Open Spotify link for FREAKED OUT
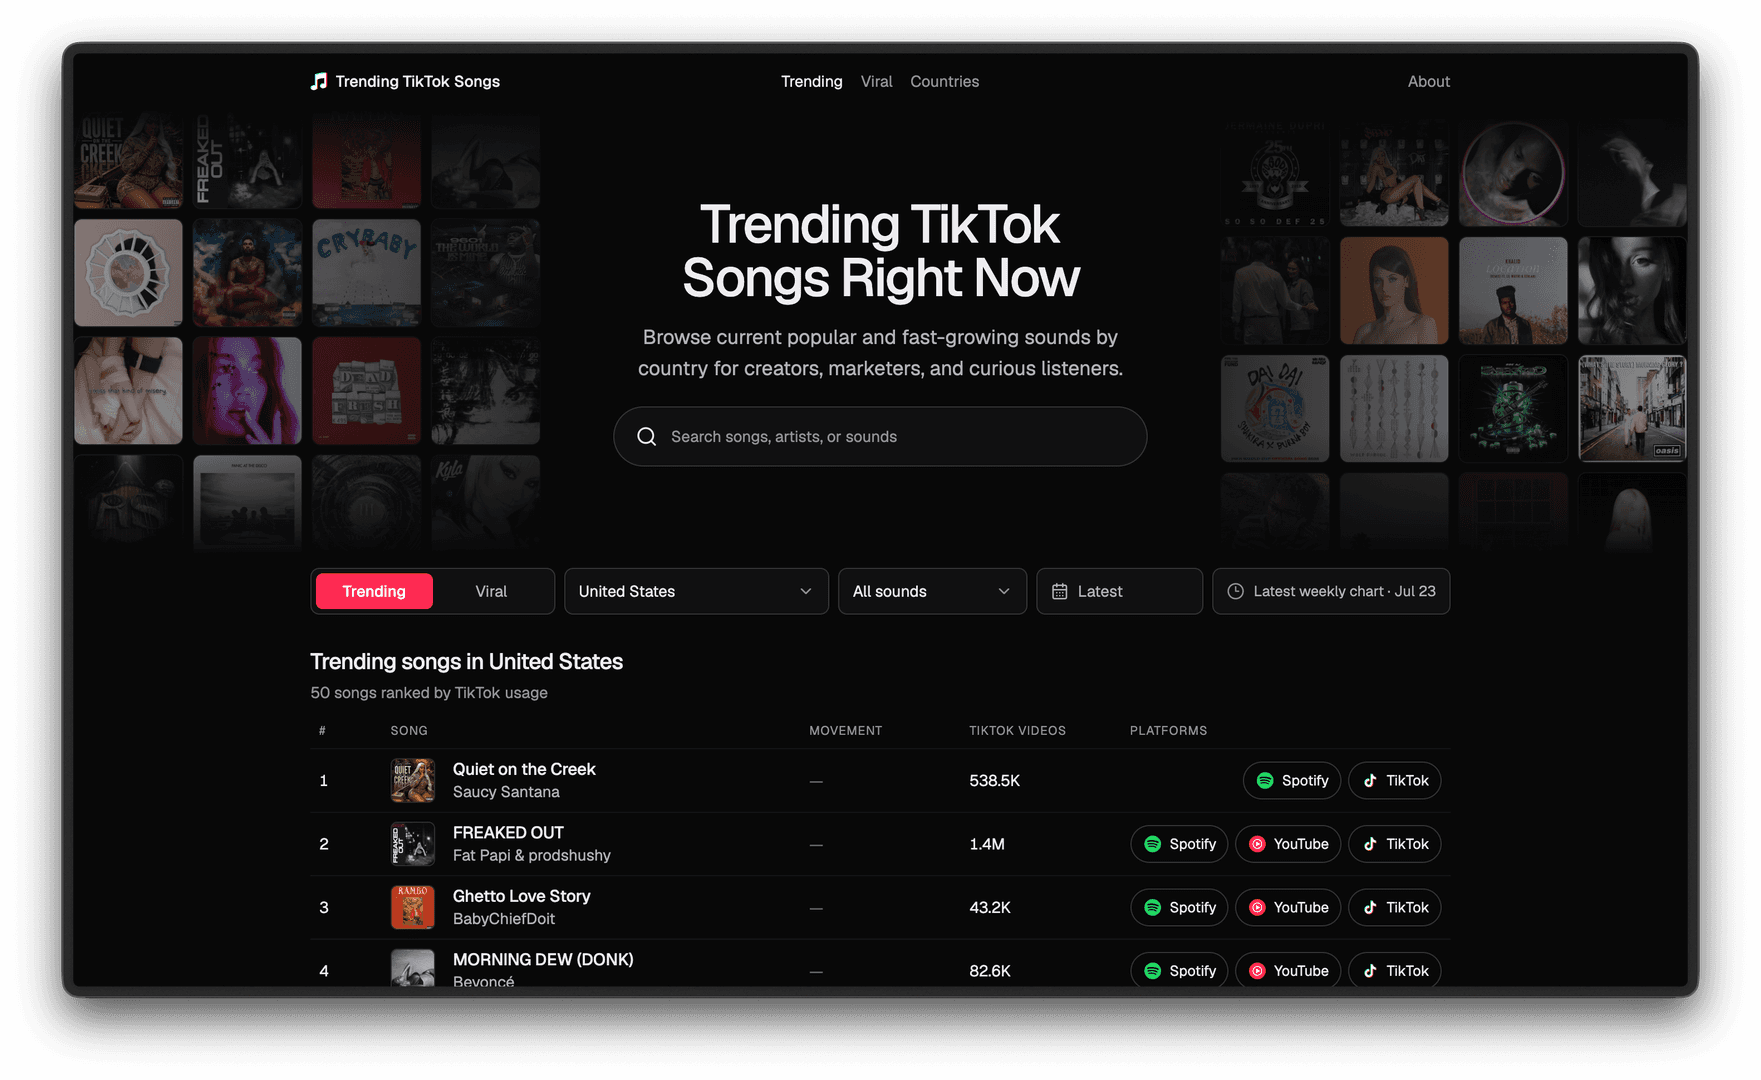The height and width of the screenshot is (1080, 1761). [x=1180, y=844]
